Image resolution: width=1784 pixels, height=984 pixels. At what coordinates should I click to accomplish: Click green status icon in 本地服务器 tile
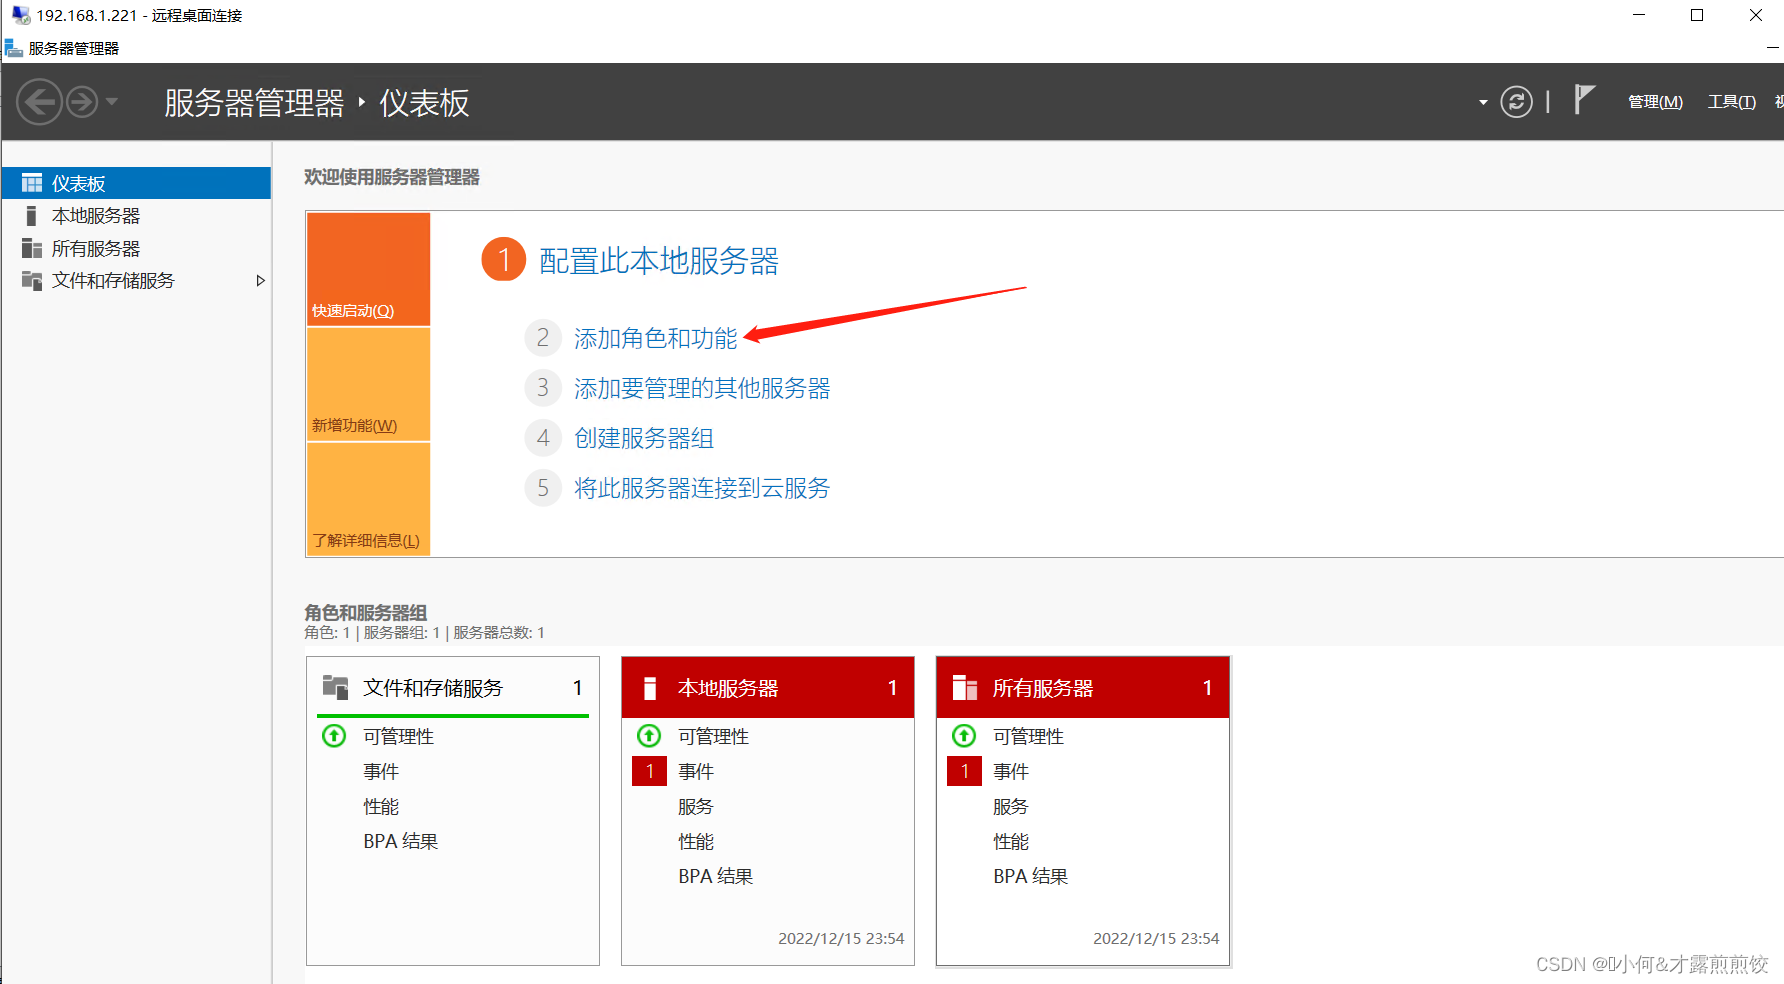(x=649, y=736)
